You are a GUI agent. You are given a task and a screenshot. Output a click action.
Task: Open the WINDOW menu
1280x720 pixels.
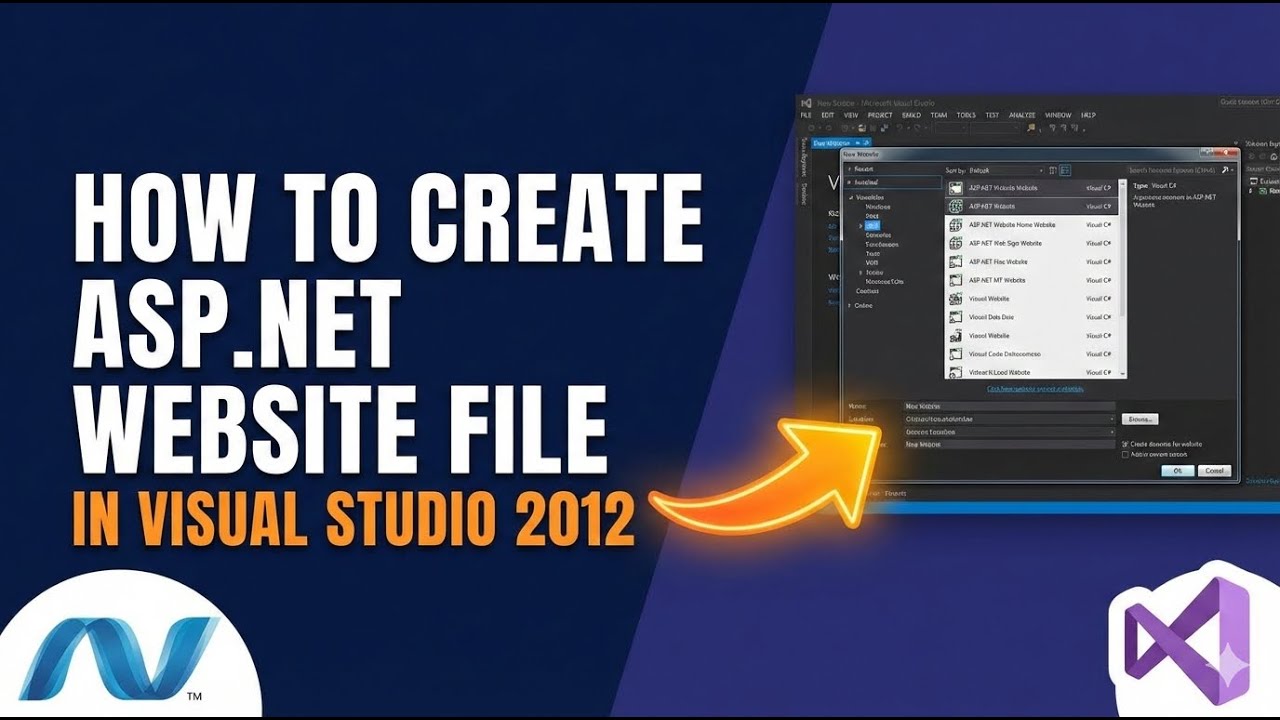tap(1058, 115)
